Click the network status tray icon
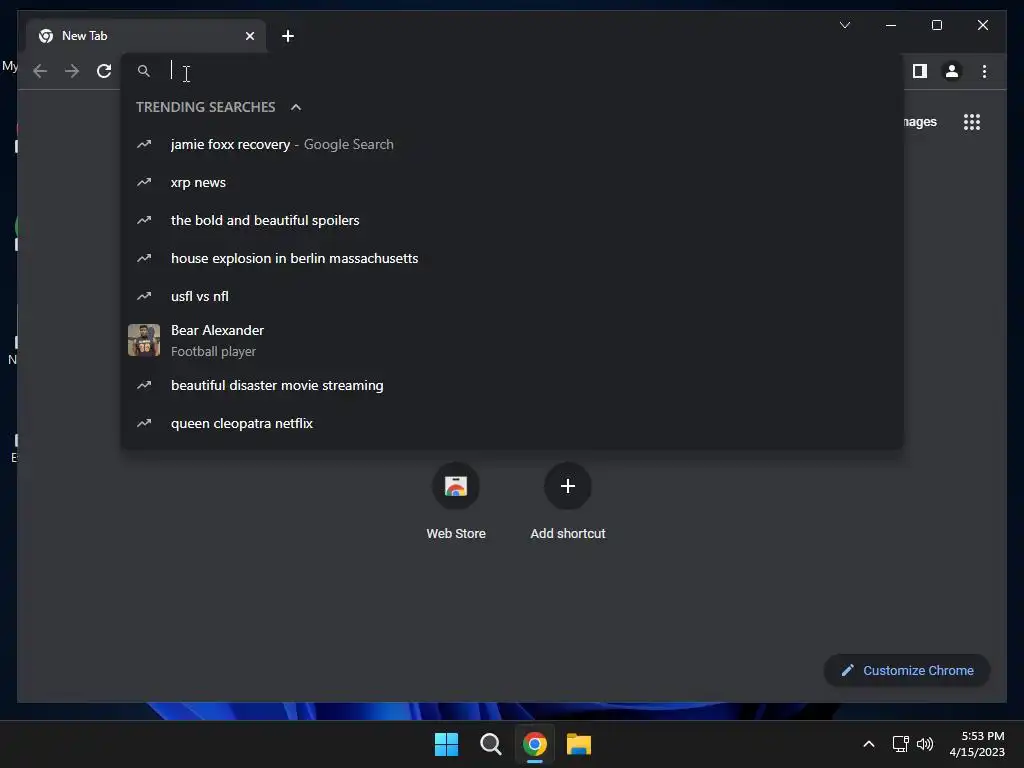 click(901, 744)
